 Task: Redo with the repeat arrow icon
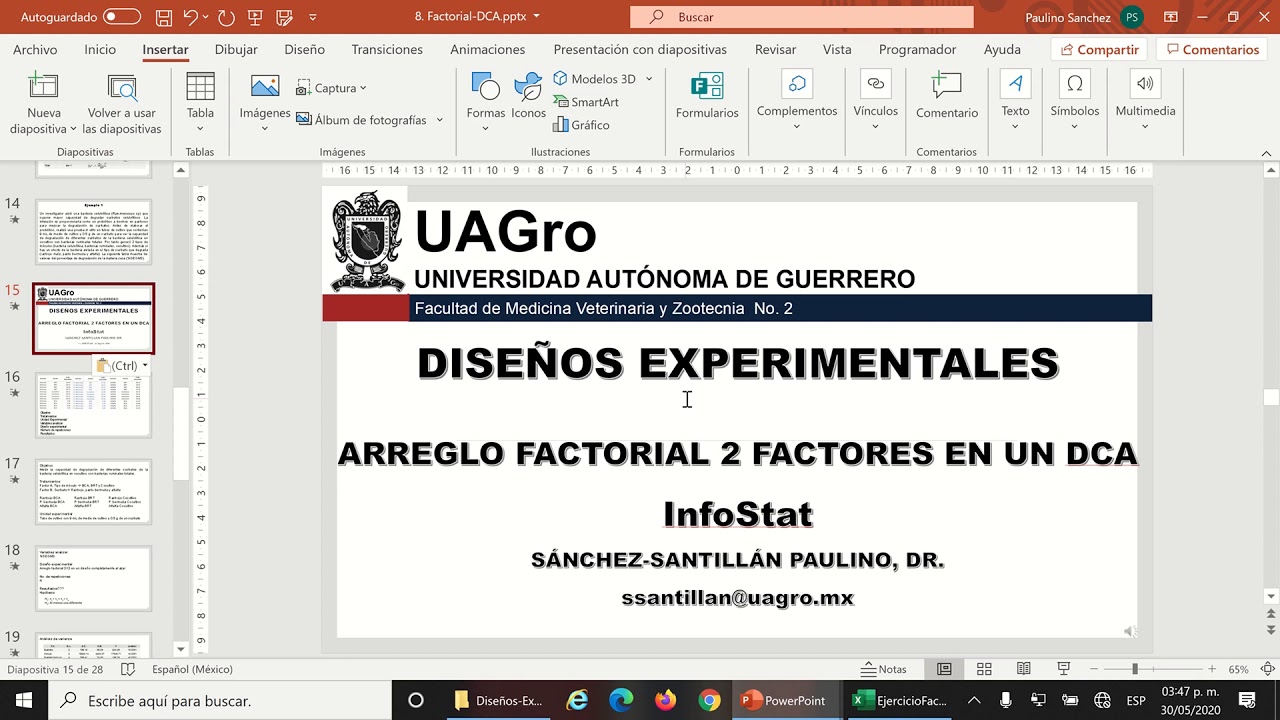click(x=226, y=17)
